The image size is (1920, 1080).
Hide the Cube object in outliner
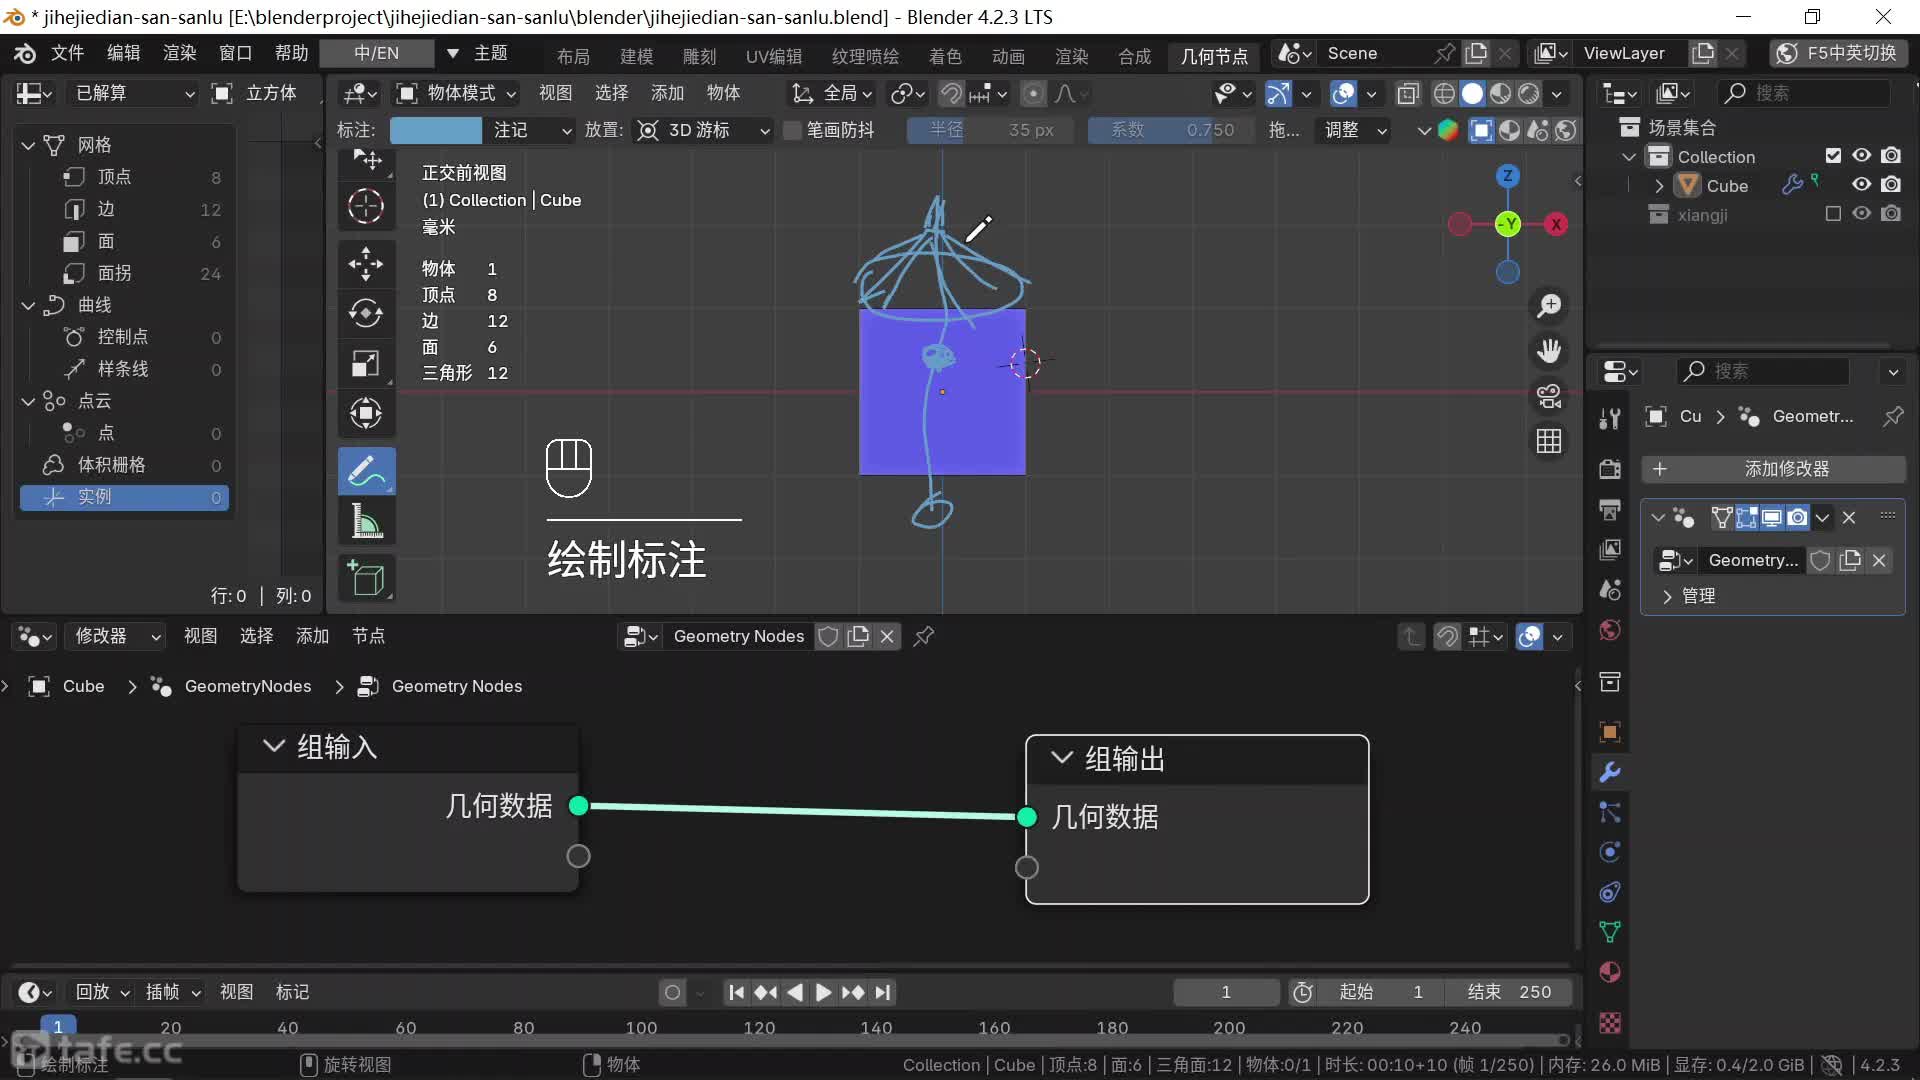[1861, 185]
